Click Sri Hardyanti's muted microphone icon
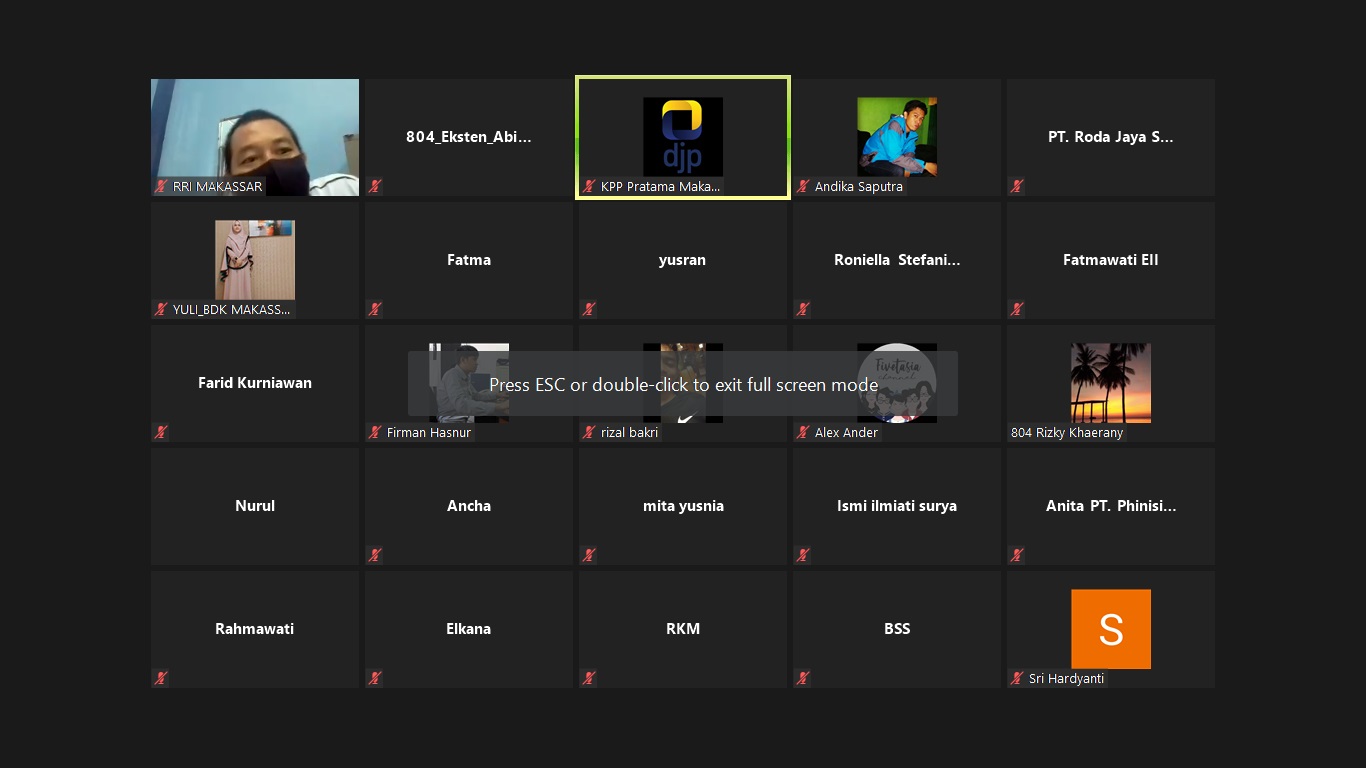The height and width of the screenshot is (768, 1366). point(1017,679)
